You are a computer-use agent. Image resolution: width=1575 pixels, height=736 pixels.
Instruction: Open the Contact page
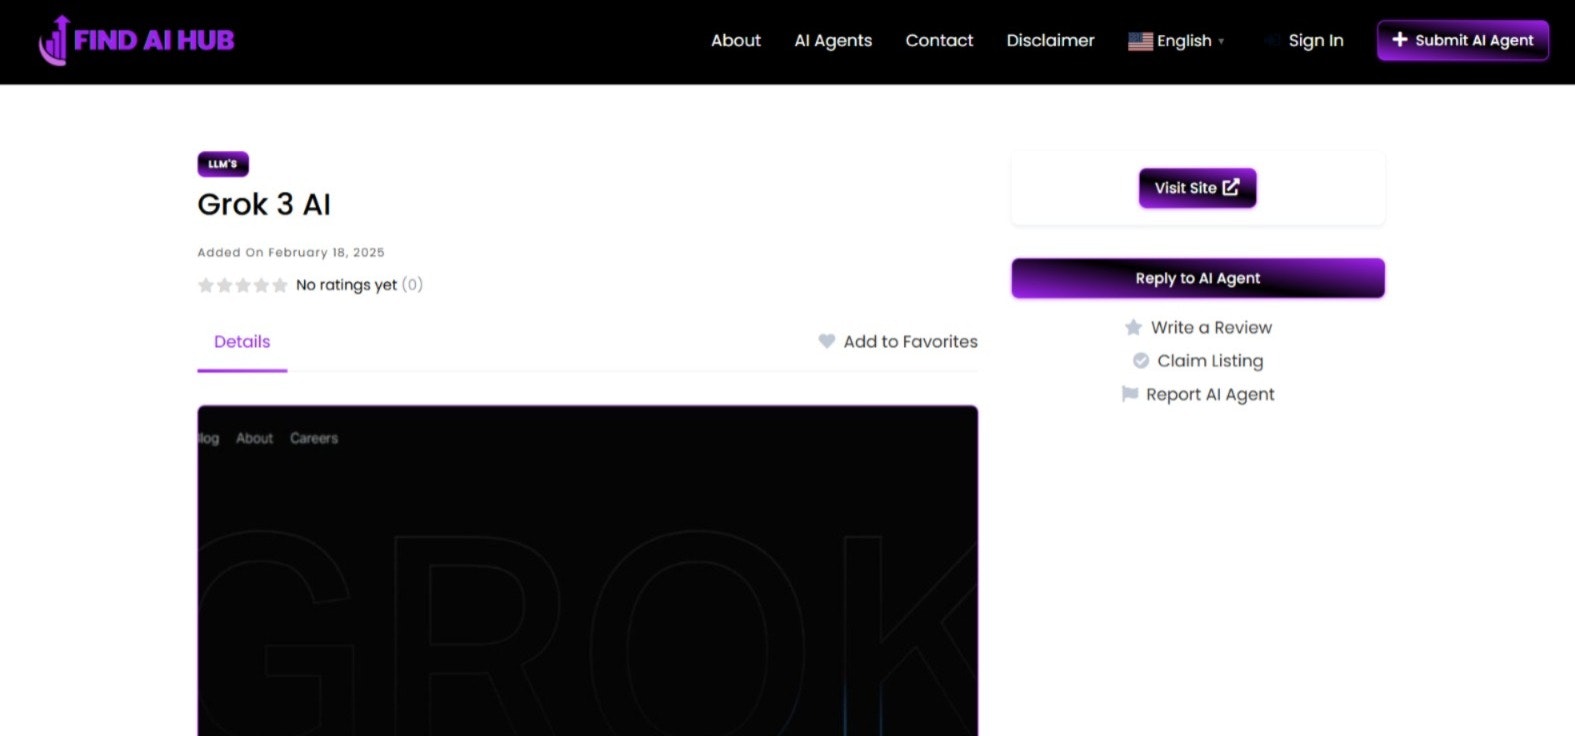(939, 40)
